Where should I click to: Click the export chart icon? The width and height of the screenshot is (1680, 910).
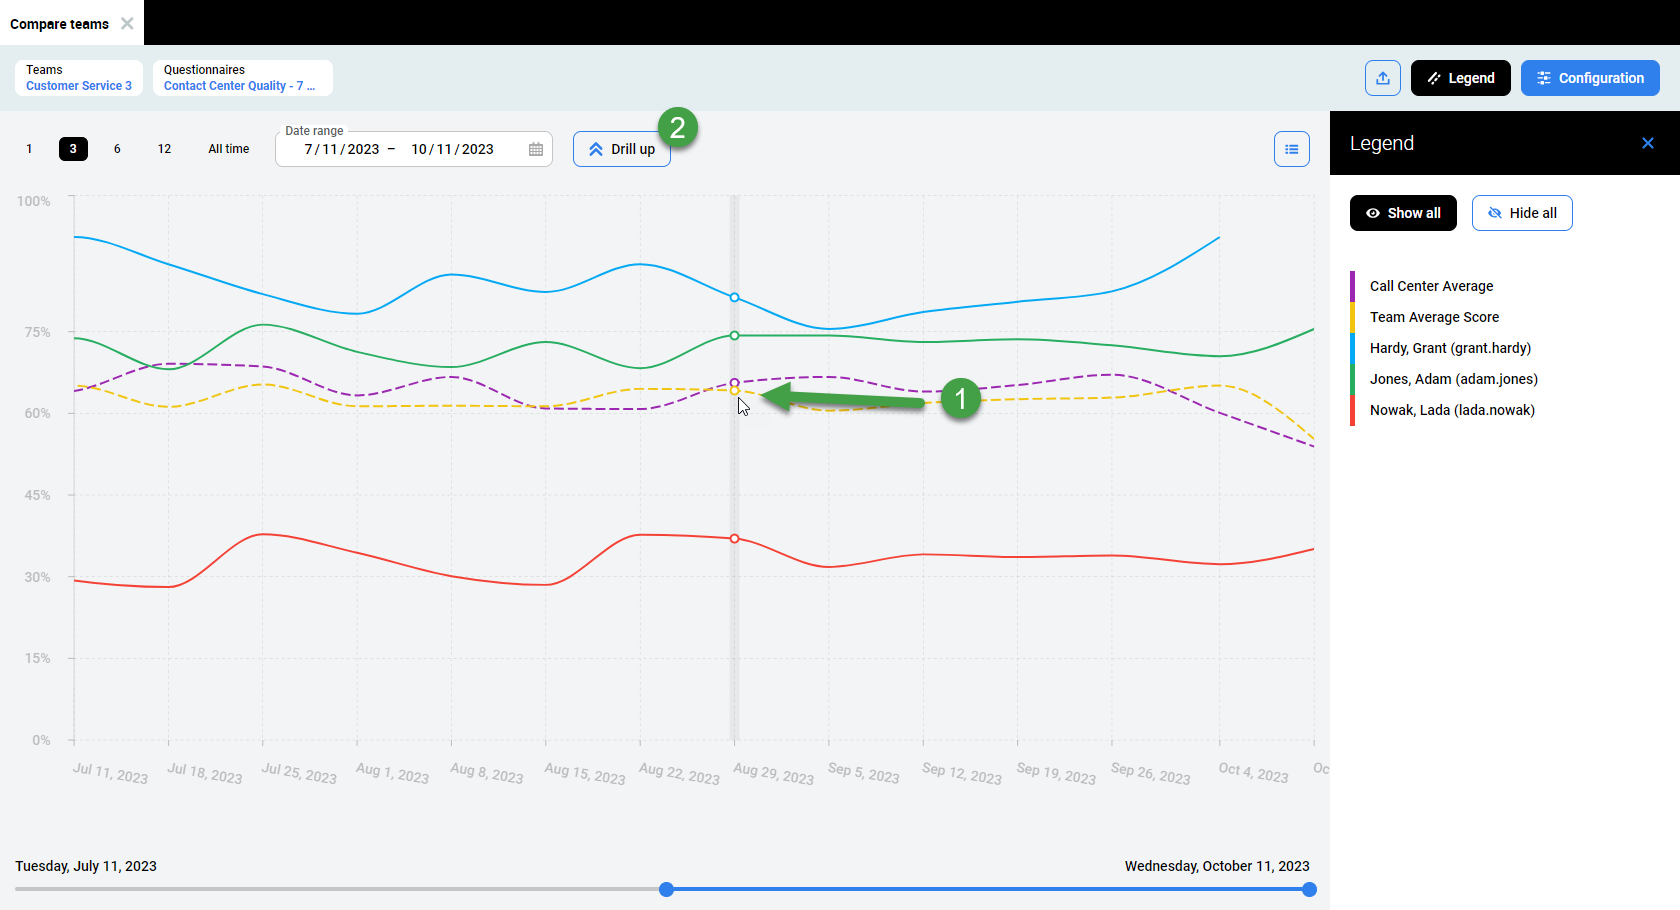[1383, 77]
